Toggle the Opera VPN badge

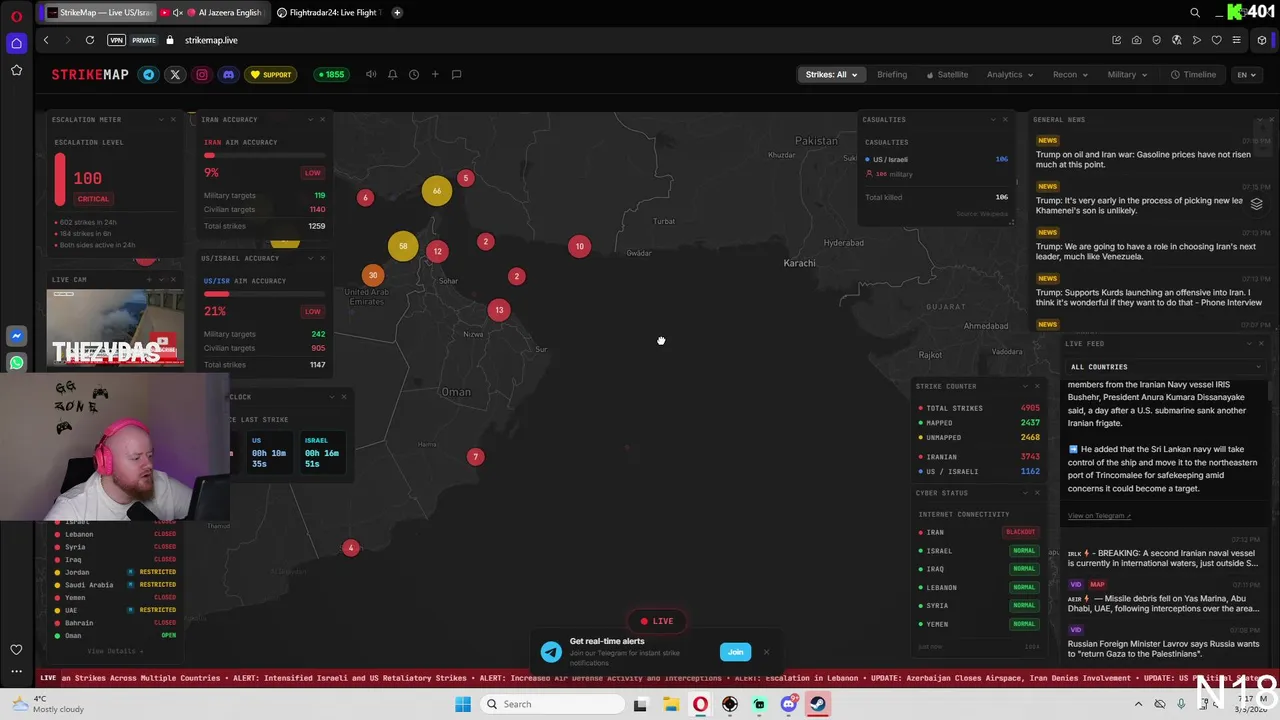point(117,40)
